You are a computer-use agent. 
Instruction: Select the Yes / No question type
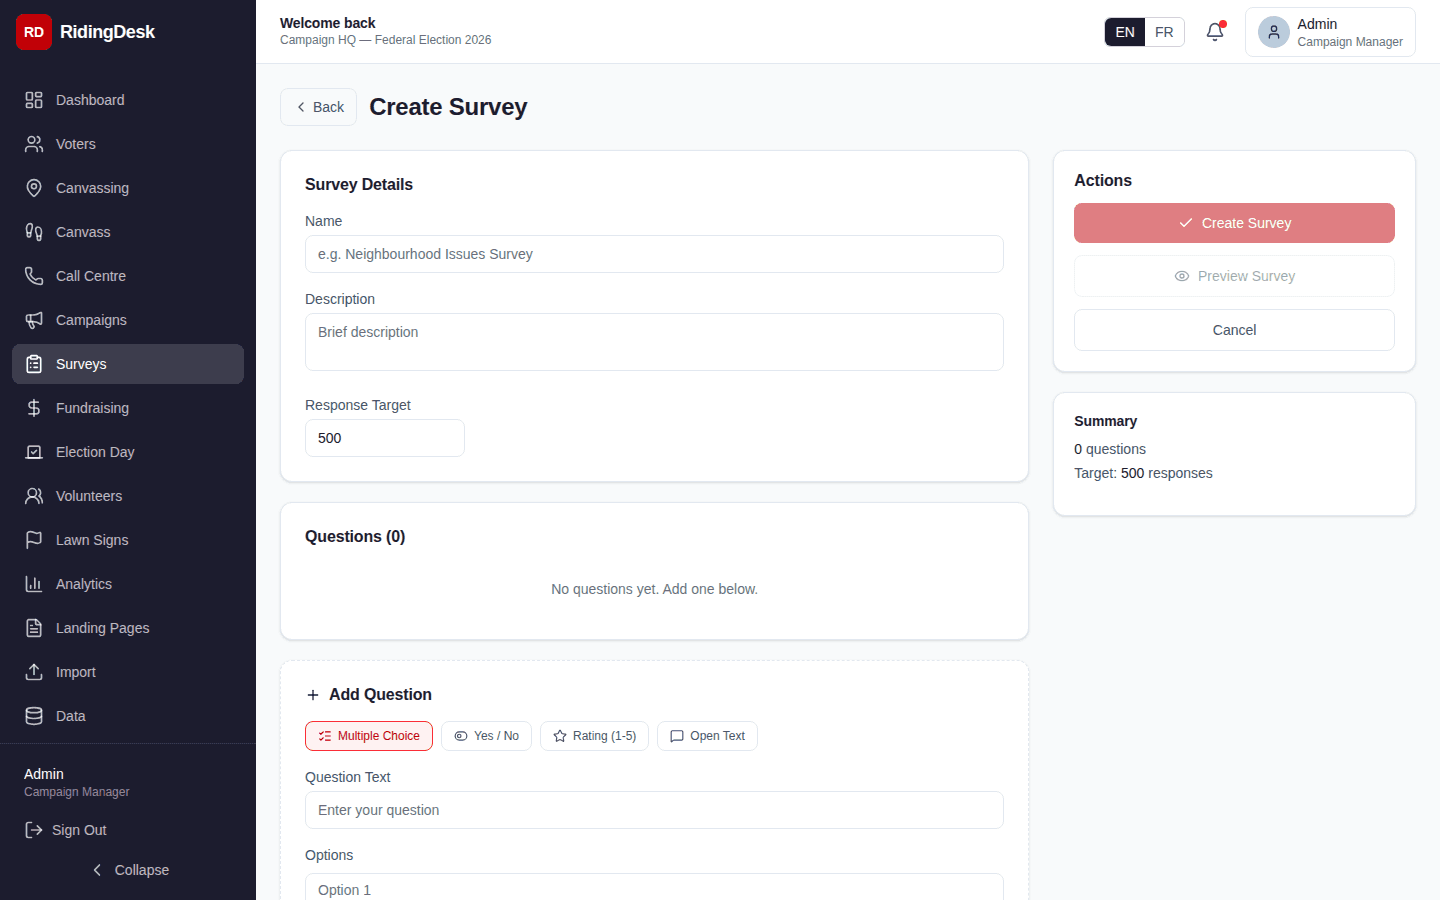486,736
